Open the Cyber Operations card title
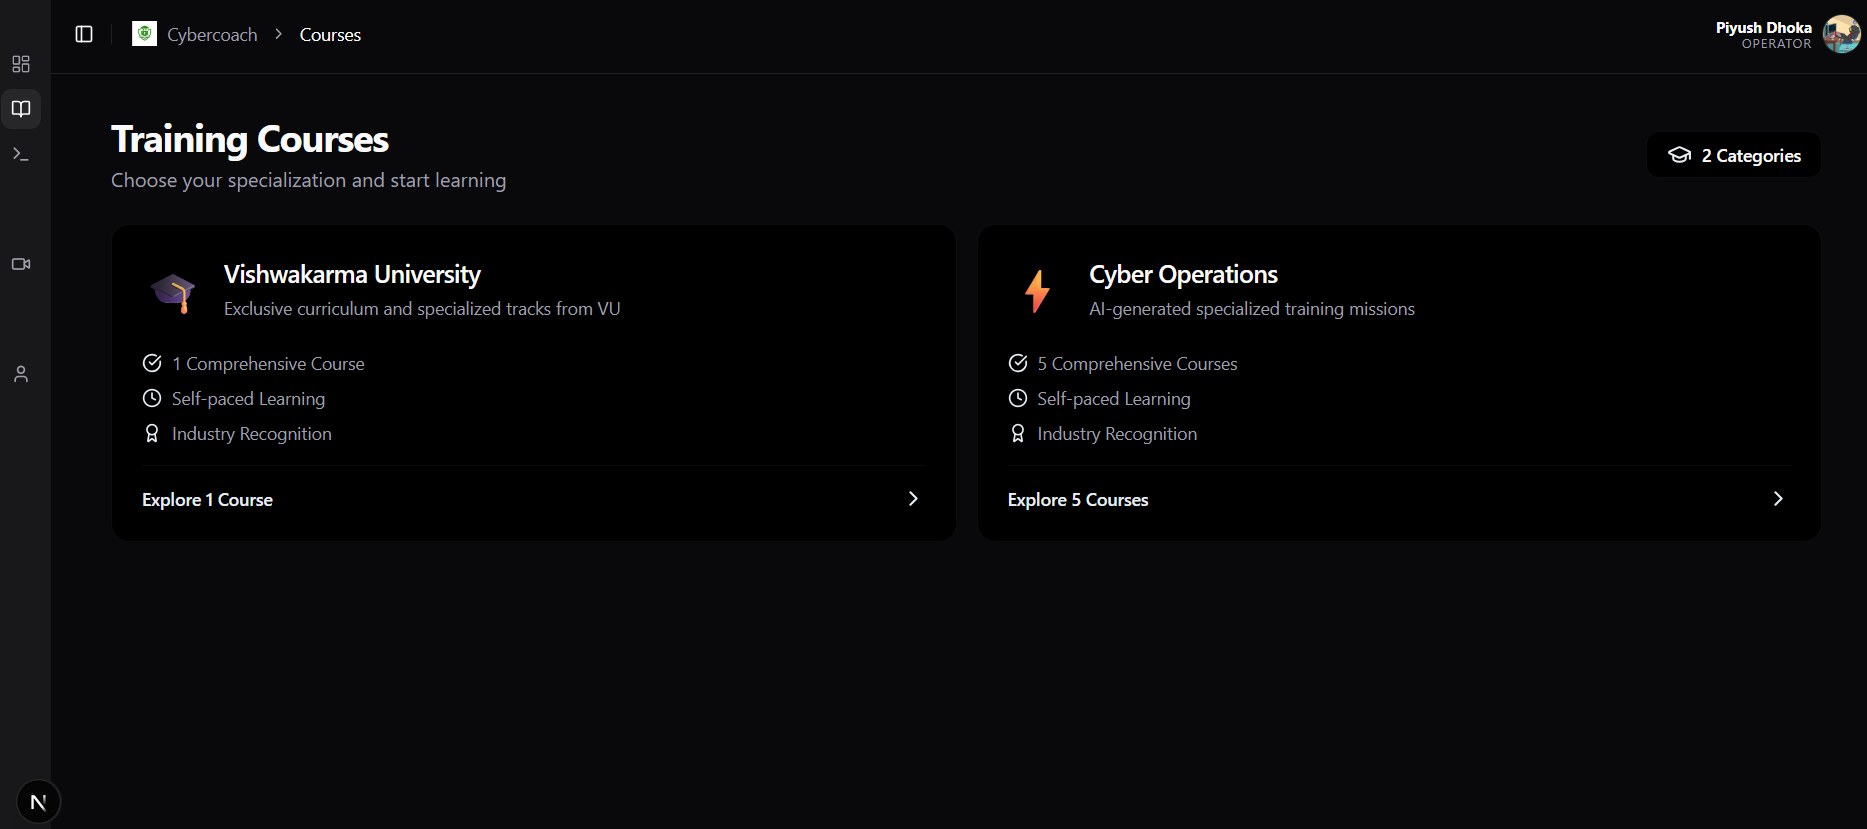The image size is (1867, 829). [x=1183, y=275]
